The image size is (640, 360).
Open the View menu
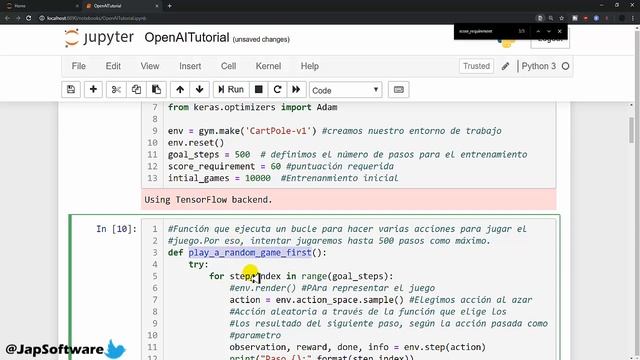point(150,66)
